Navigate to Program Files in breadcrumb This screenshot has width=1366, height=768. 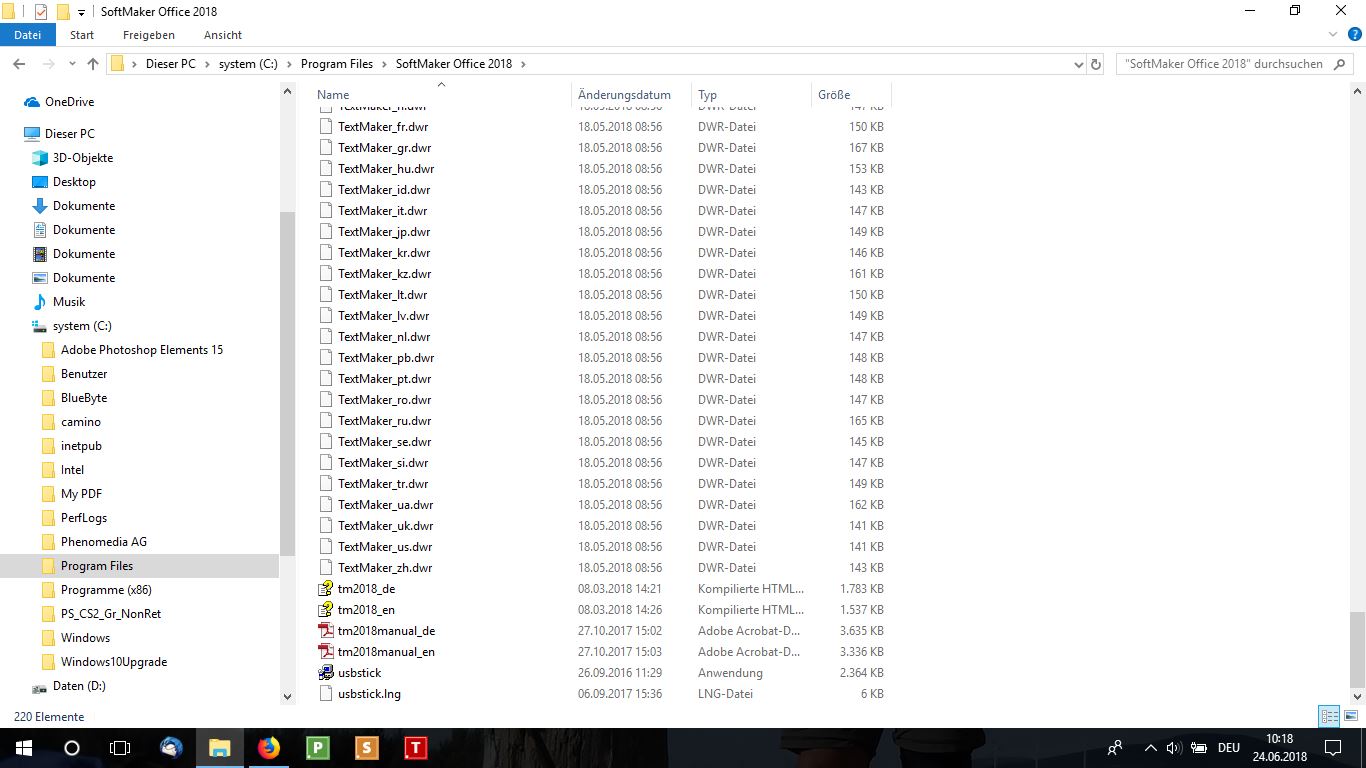coord(337,64)
